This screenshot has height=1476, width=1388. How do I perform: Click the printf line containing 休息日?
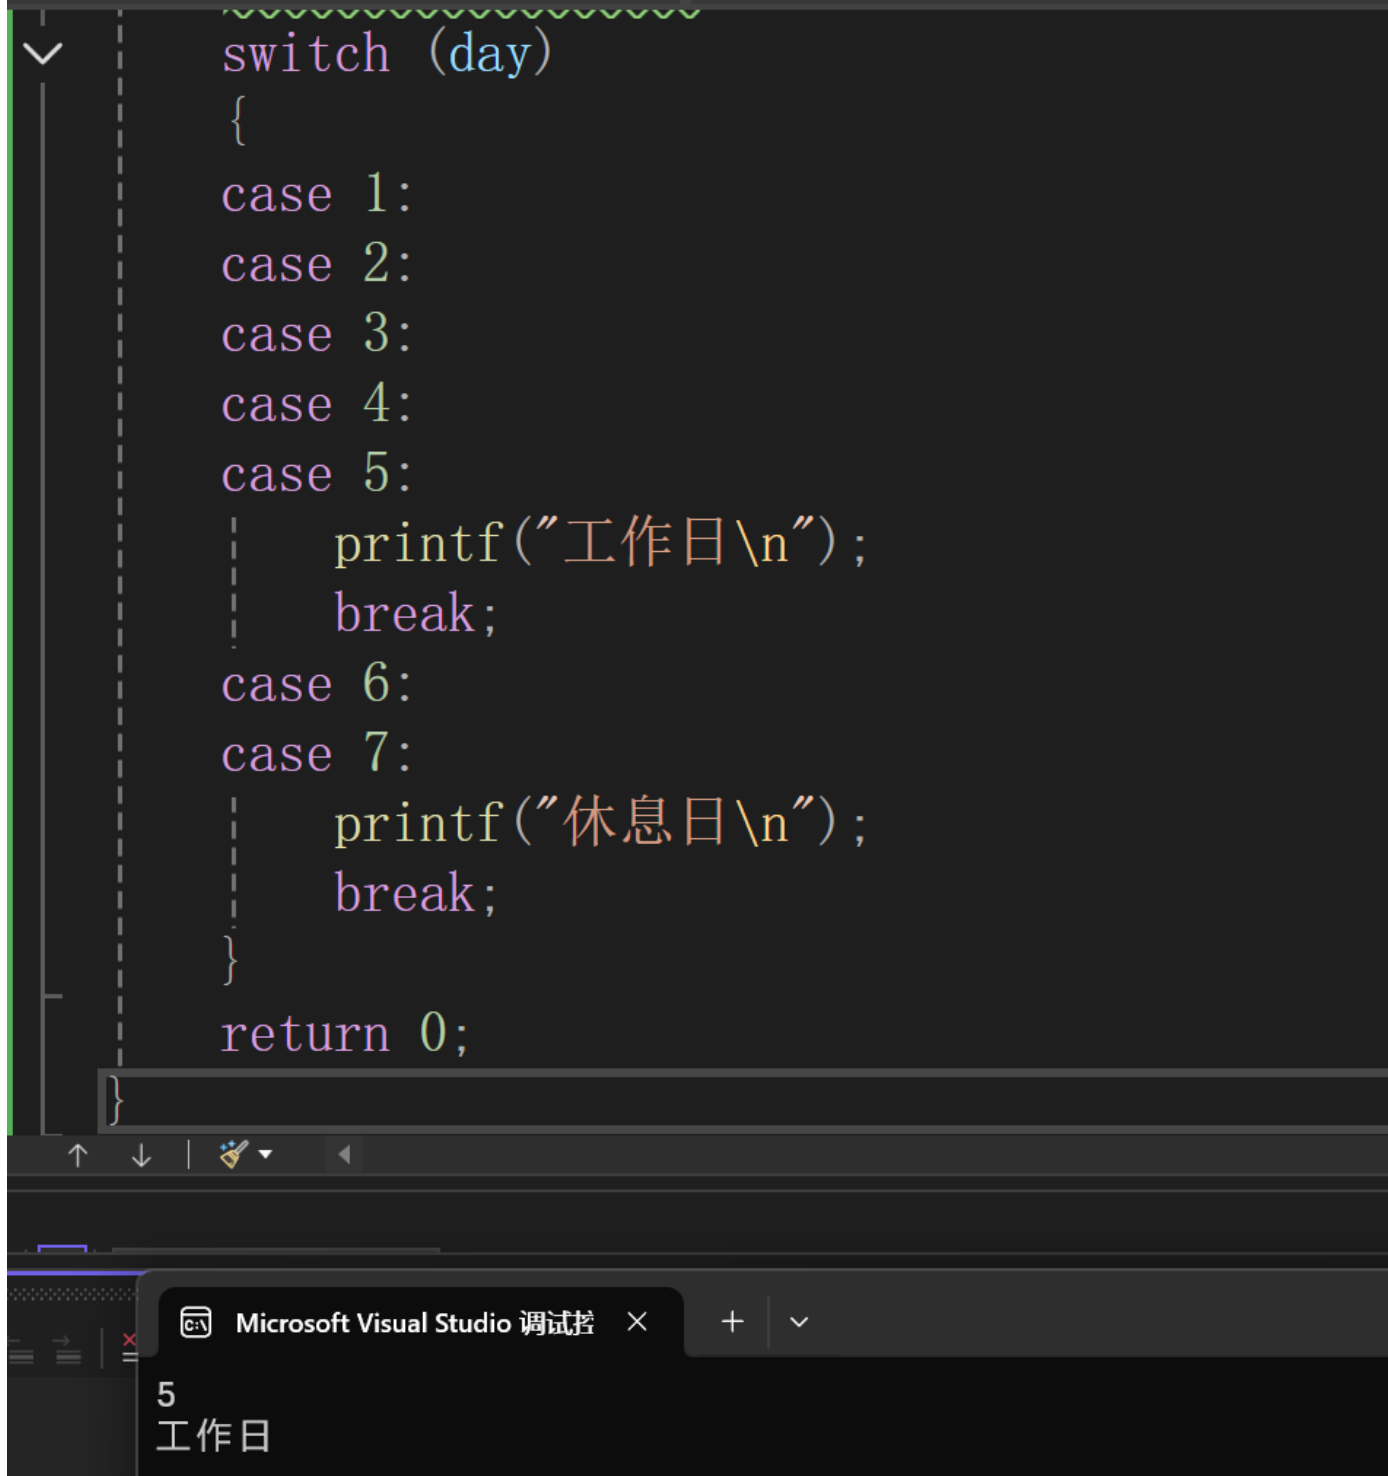(600, 823)
